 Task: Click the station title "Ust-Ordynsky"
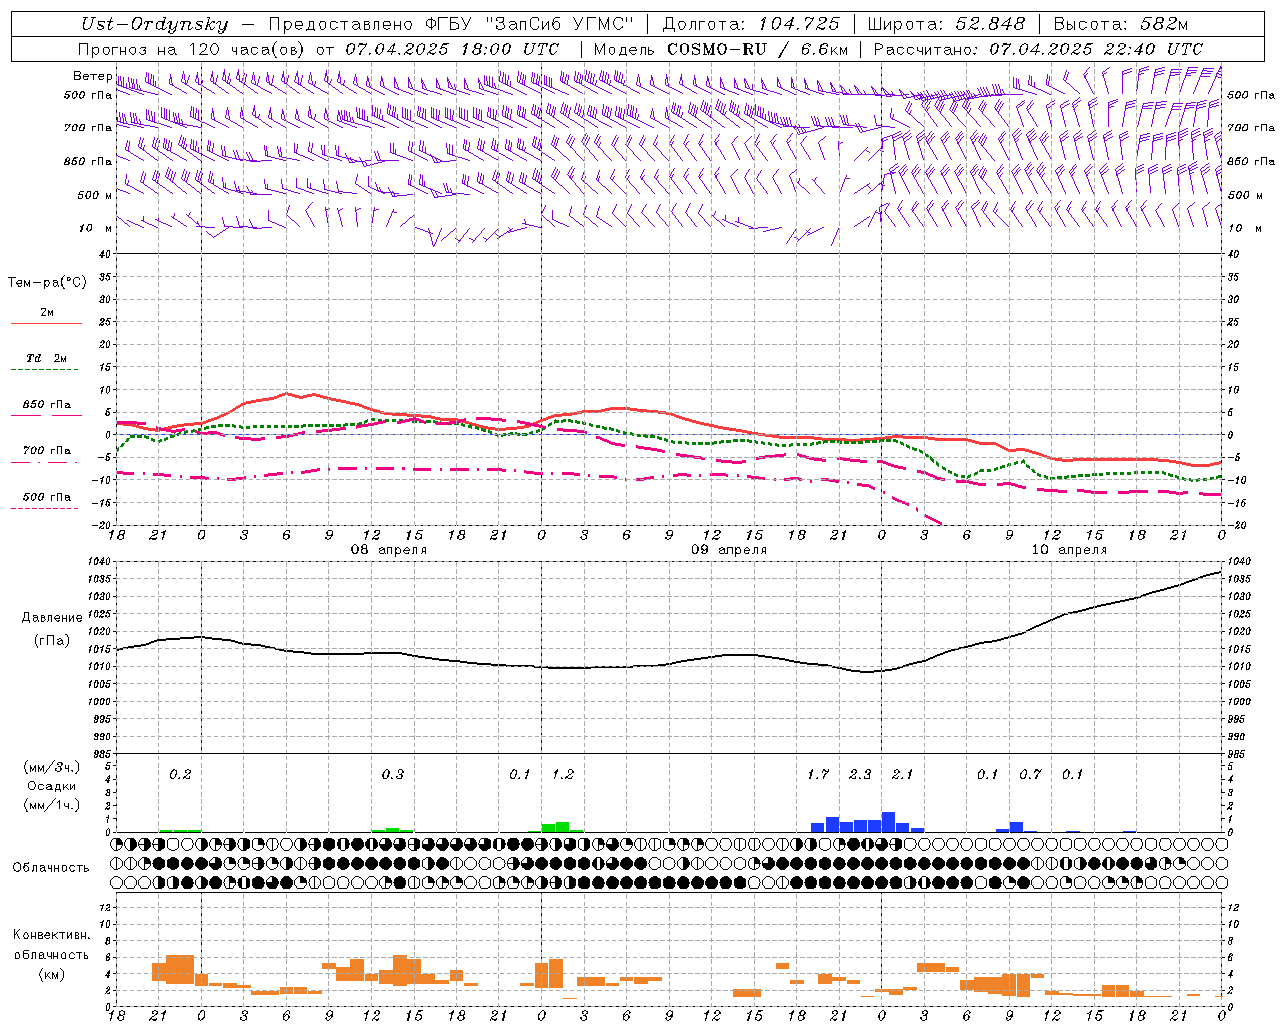click(155, 24)
